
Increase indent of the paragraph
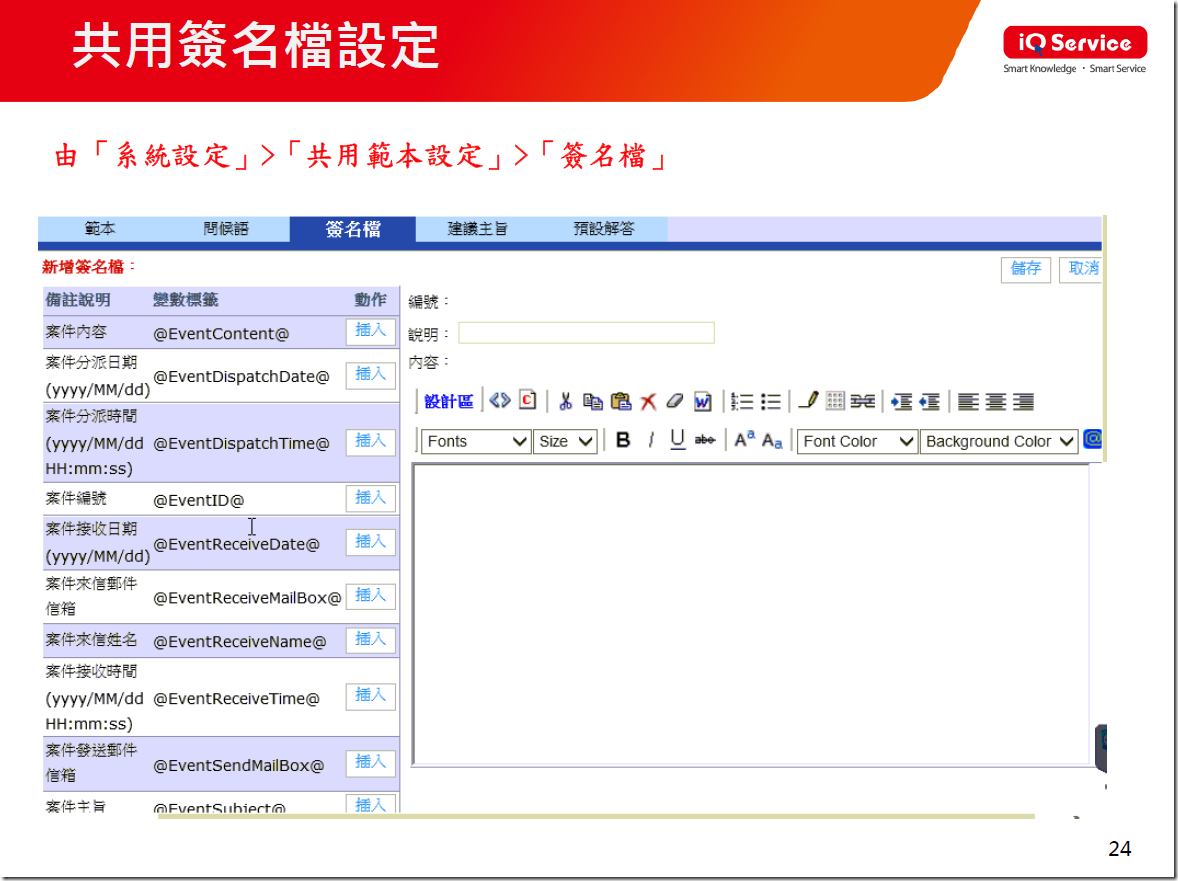point(902,402)
